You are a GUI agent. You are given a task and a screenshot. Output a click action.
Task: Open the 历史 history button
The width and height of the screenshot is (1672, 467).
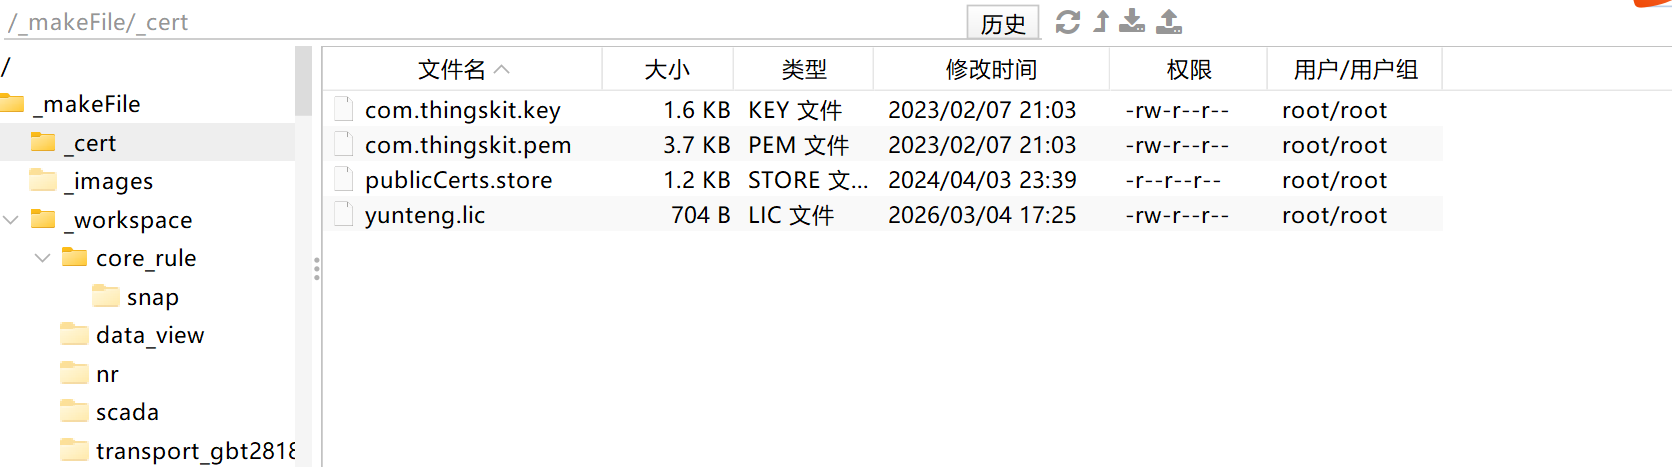pos(1003,23)
